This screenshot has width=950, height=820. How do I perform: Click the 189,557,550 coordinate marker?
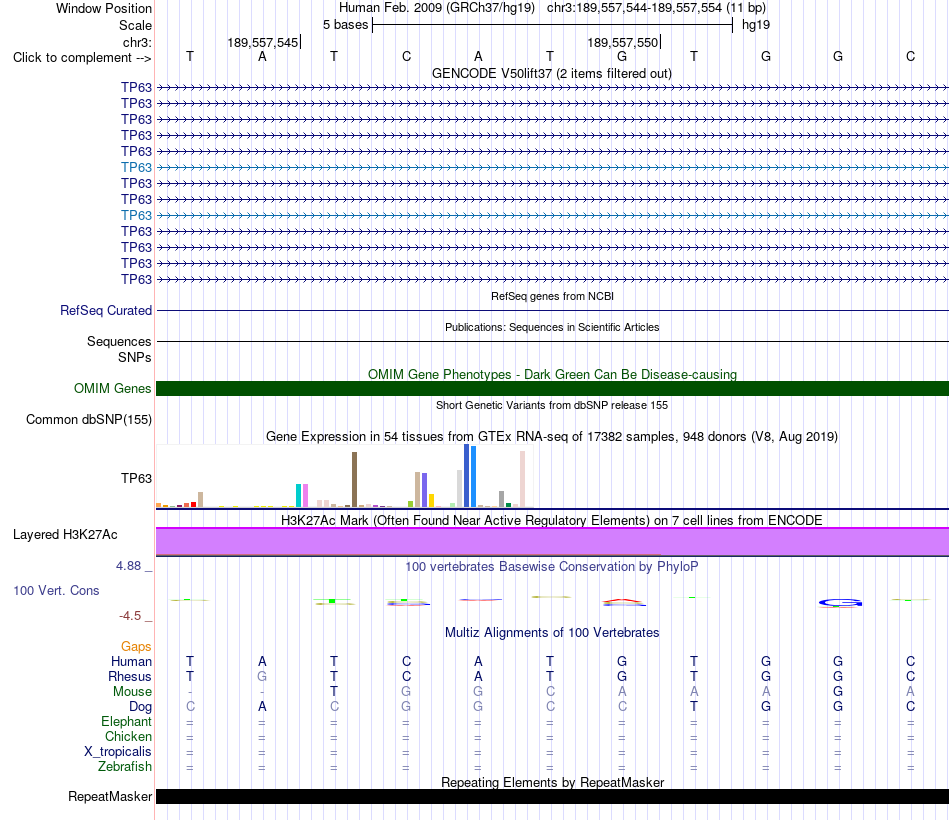622,42
